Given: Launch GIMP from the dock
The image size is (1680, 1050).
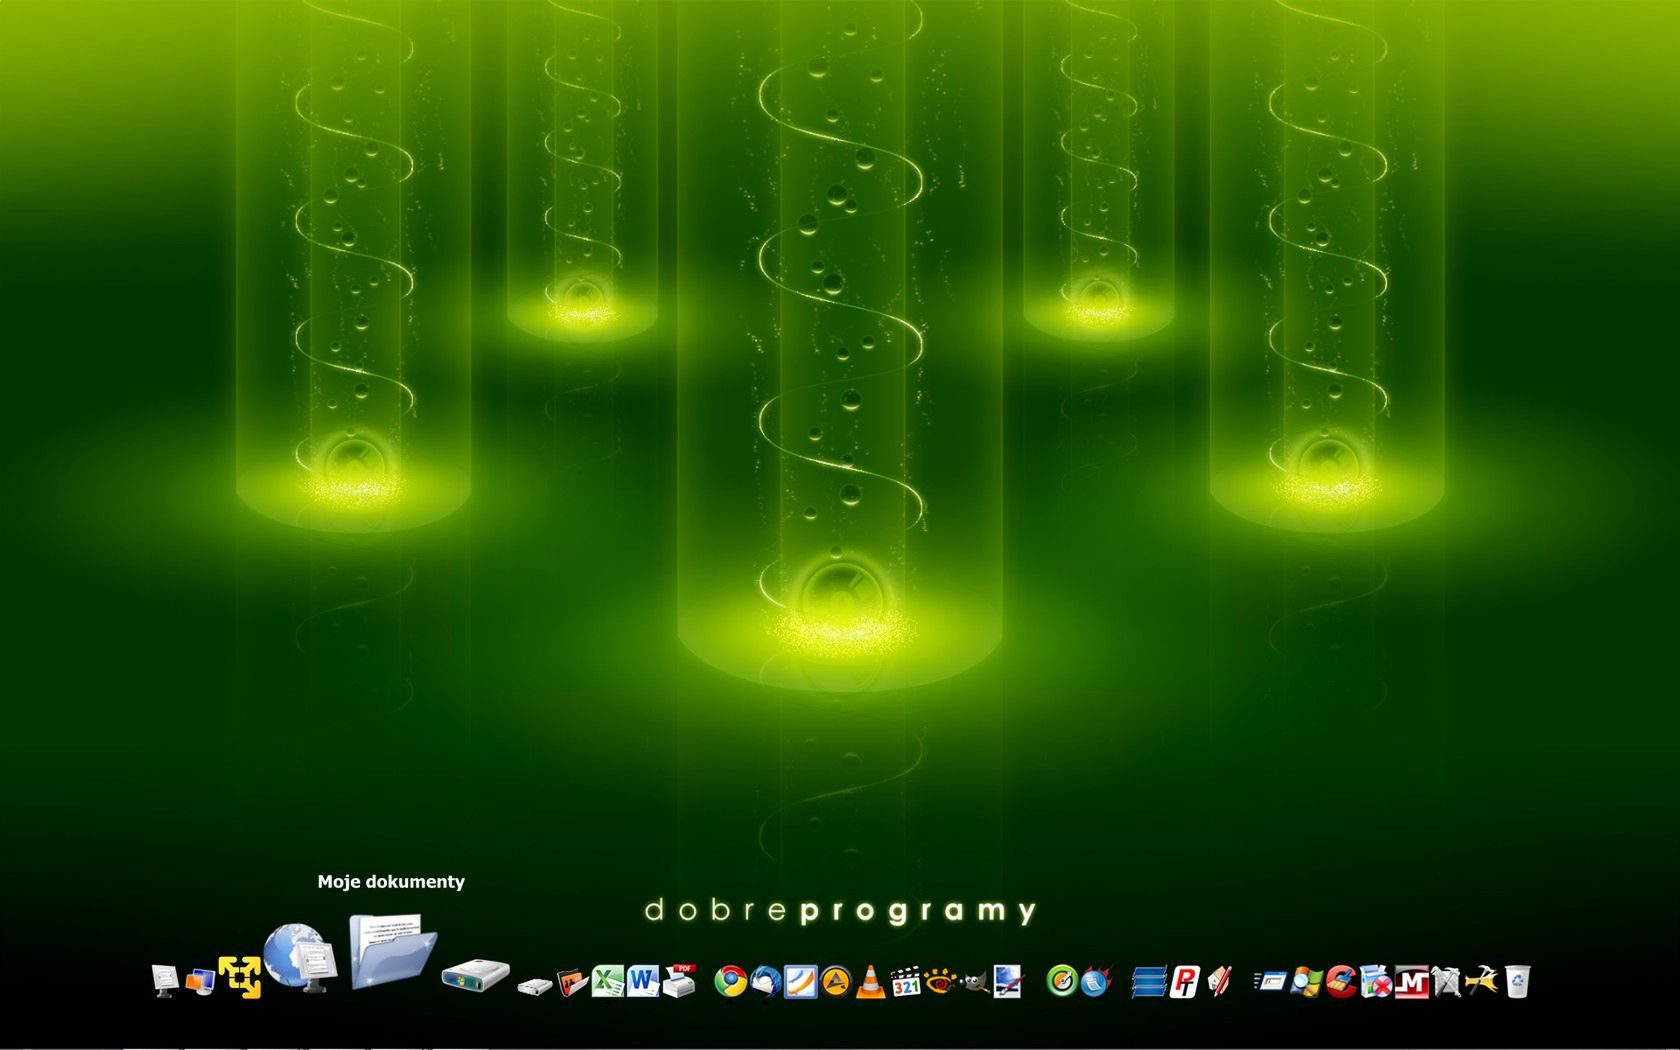Looking at the screenshot, I should [x=975, y=984].
